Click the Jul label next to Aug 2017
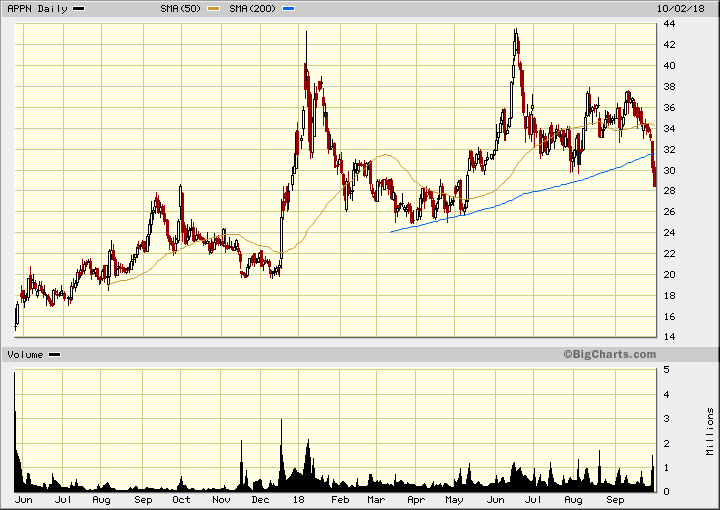The image size is (720, 510). point(63,500)
